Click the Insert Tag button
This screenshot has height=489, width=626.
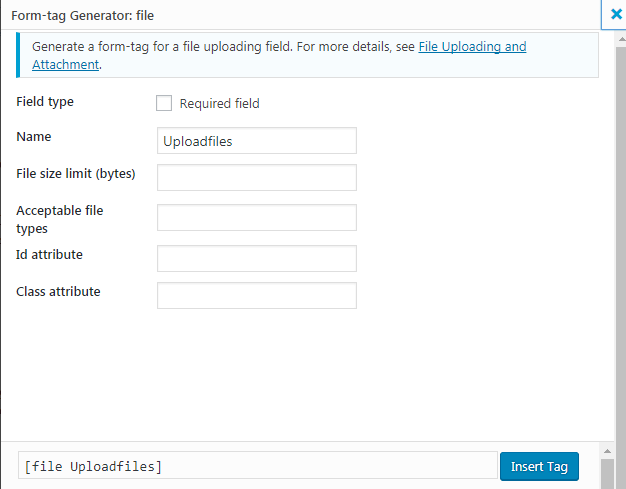pos(538,466)
